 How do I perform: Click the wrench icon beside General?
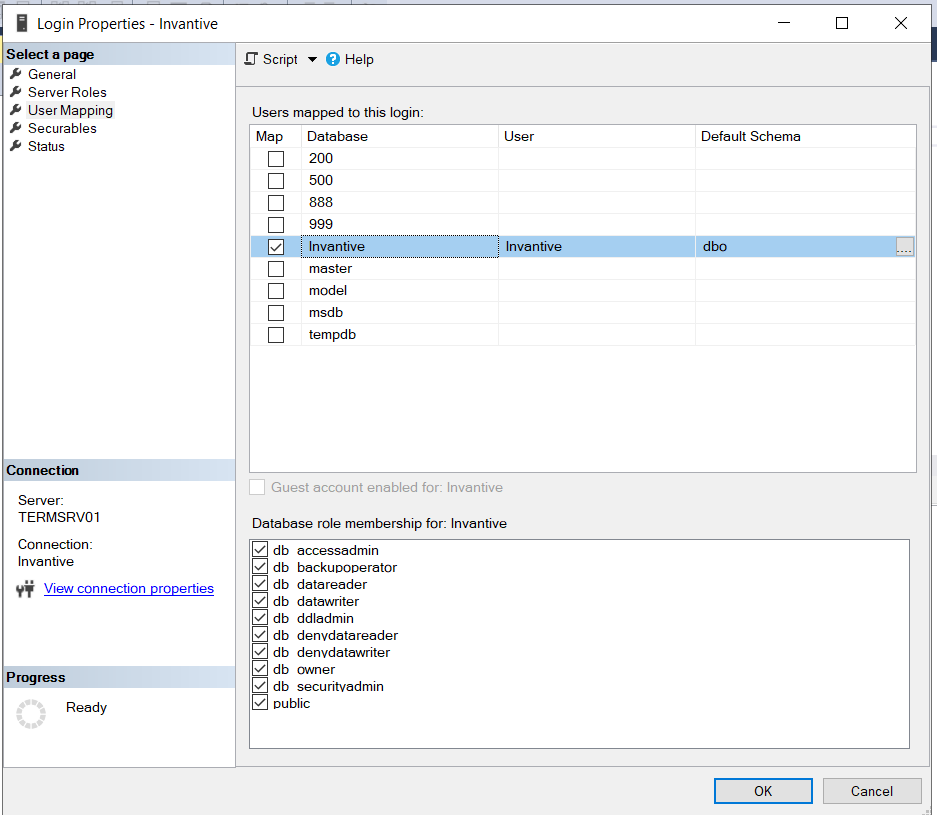[x=16, y=73]
